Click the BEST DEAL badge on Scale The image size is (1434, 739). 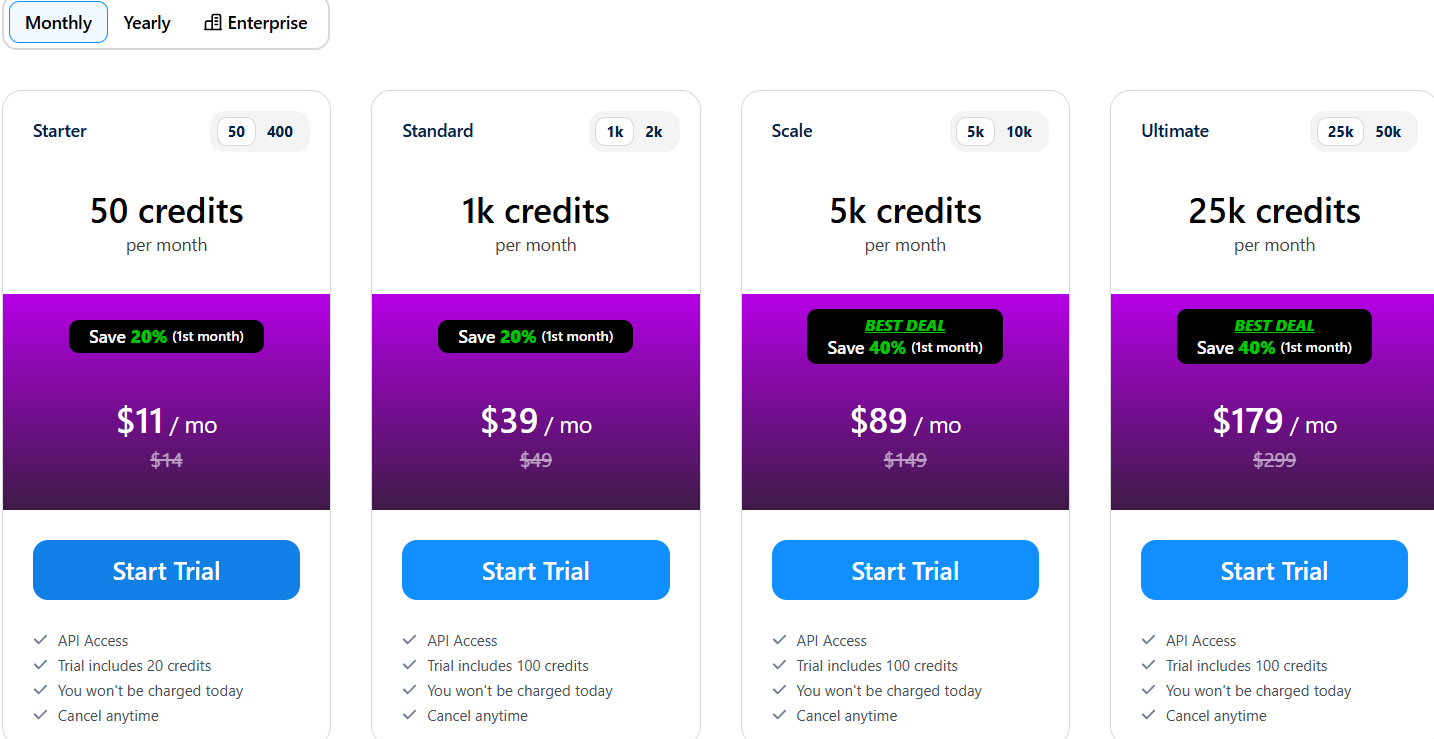click(905, 324)
